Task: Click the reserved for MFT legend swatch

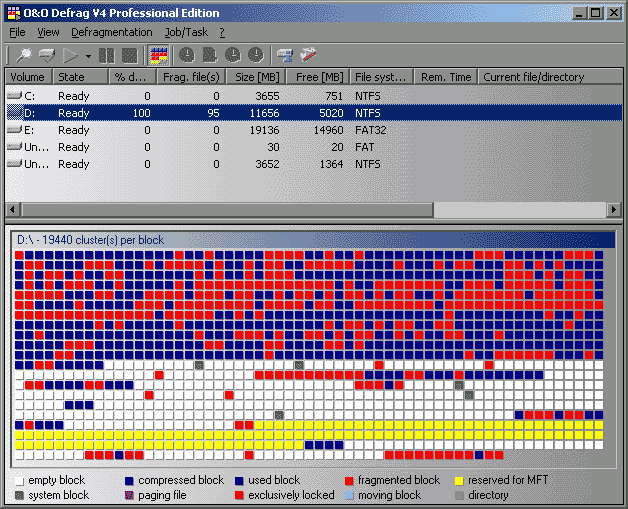Action: pos(459,481)
